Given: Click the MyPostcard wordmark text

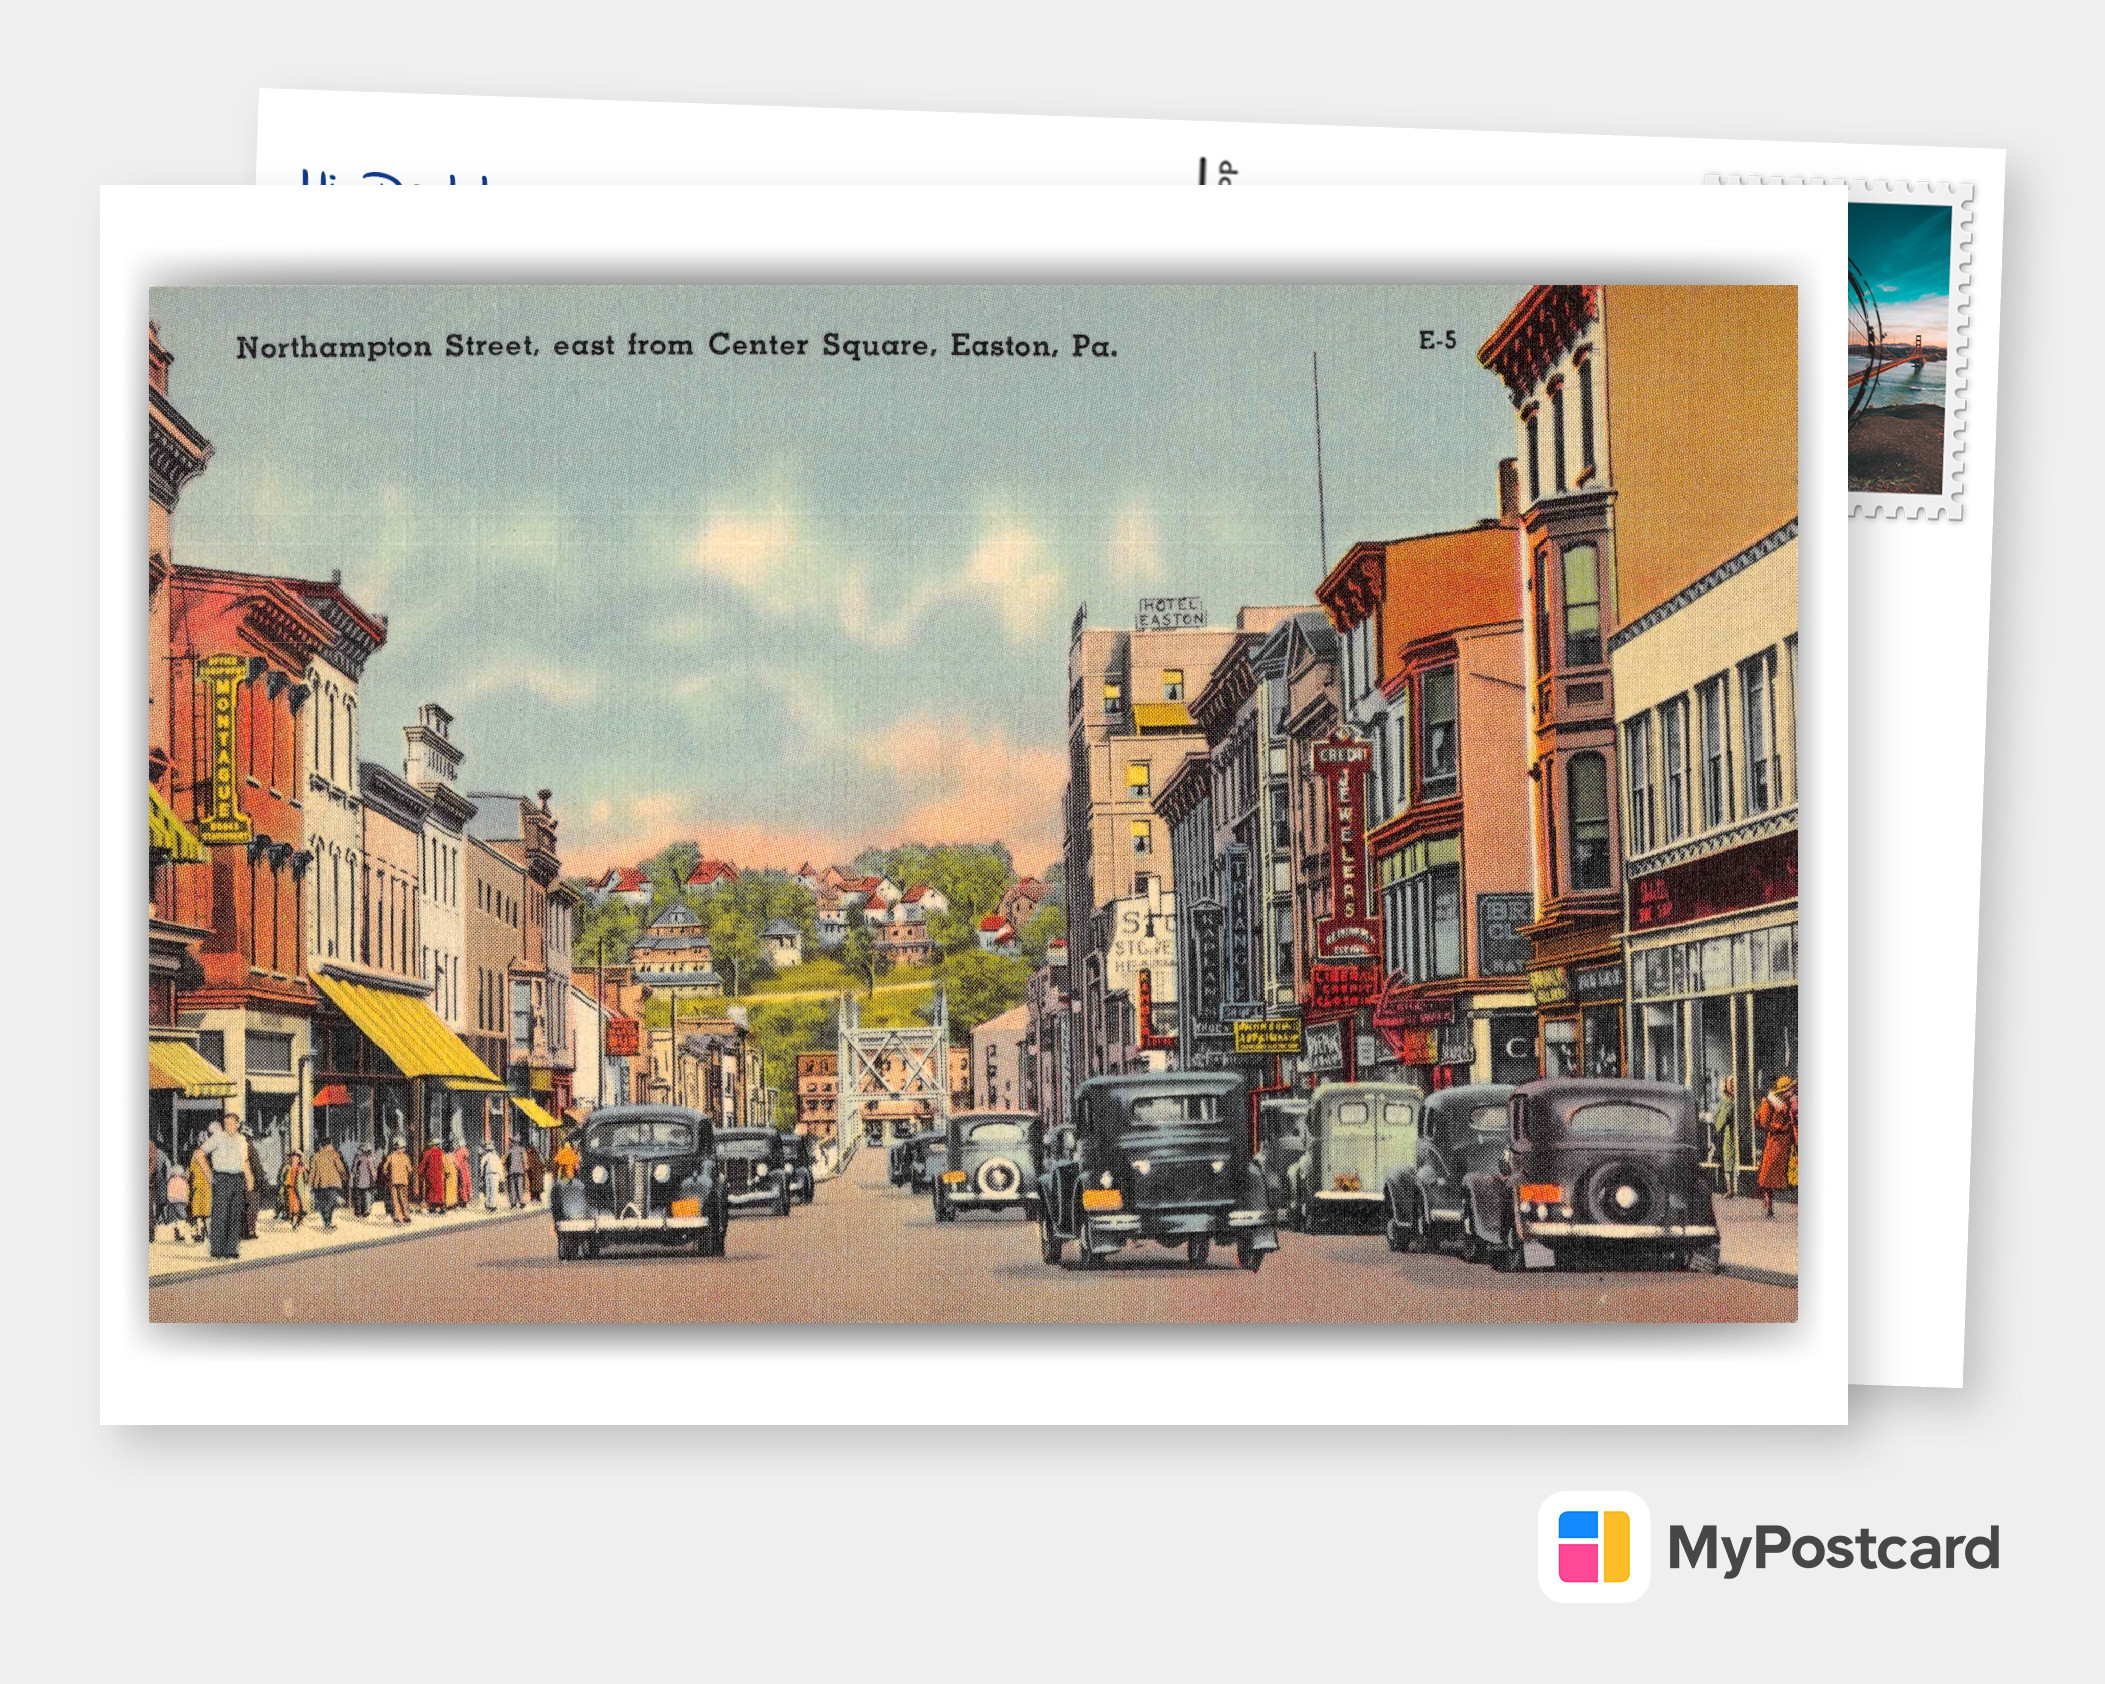Looking at the screenshot, I should (x=1833, y=1549).
